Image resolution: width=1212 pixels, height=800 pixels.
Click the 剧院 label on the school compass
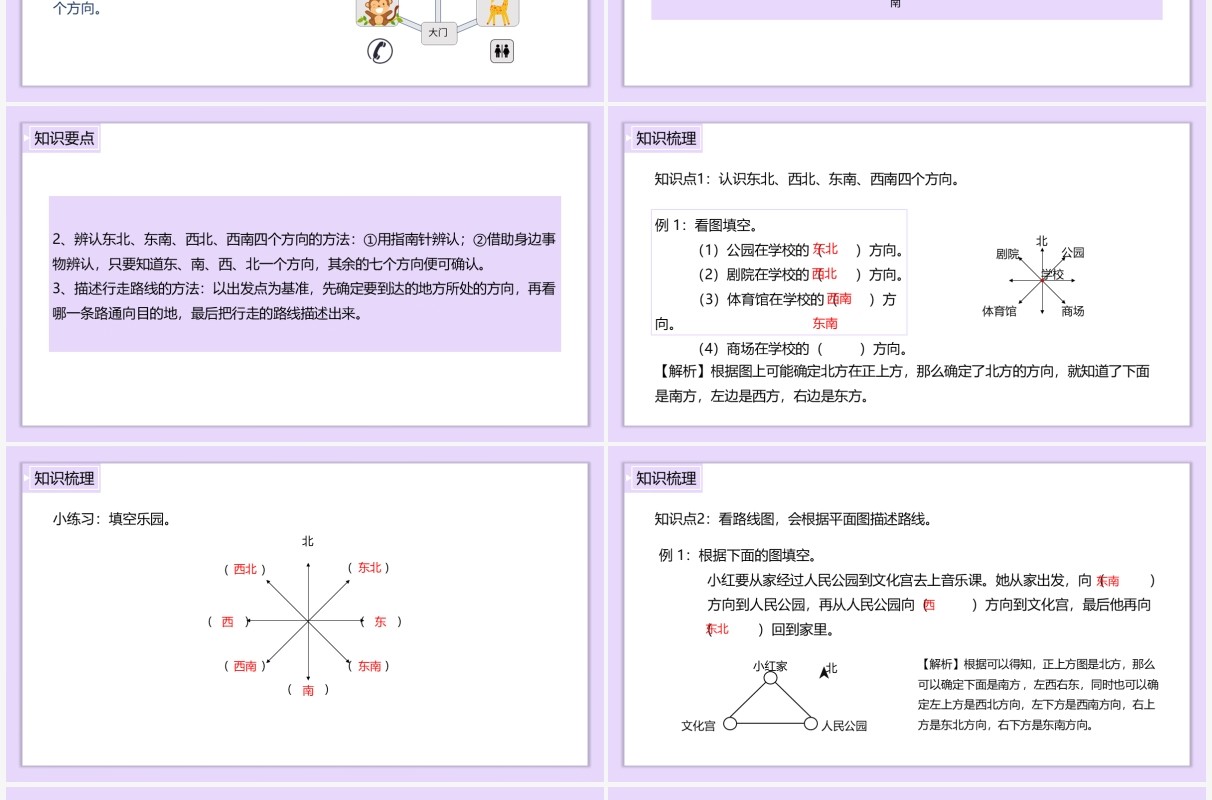pyautogui.click(x=1008, y=254)
